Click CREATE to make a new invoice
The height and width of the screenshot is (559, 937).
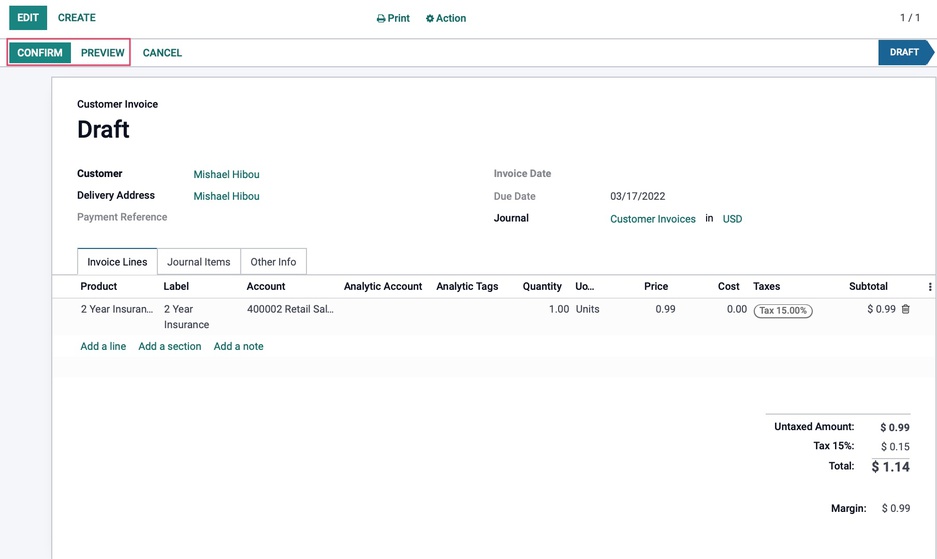[76, 18]
